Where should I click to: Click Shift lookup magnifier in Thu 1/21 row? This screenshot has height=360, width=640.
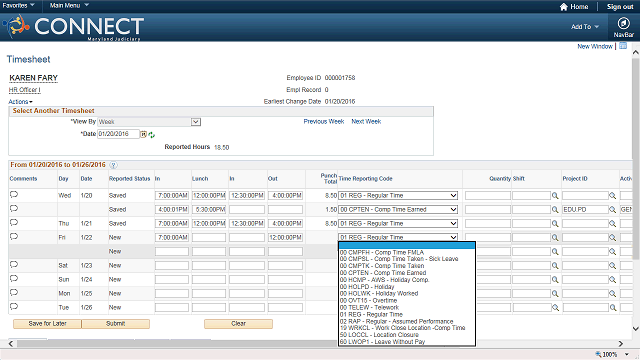point(555,224)
